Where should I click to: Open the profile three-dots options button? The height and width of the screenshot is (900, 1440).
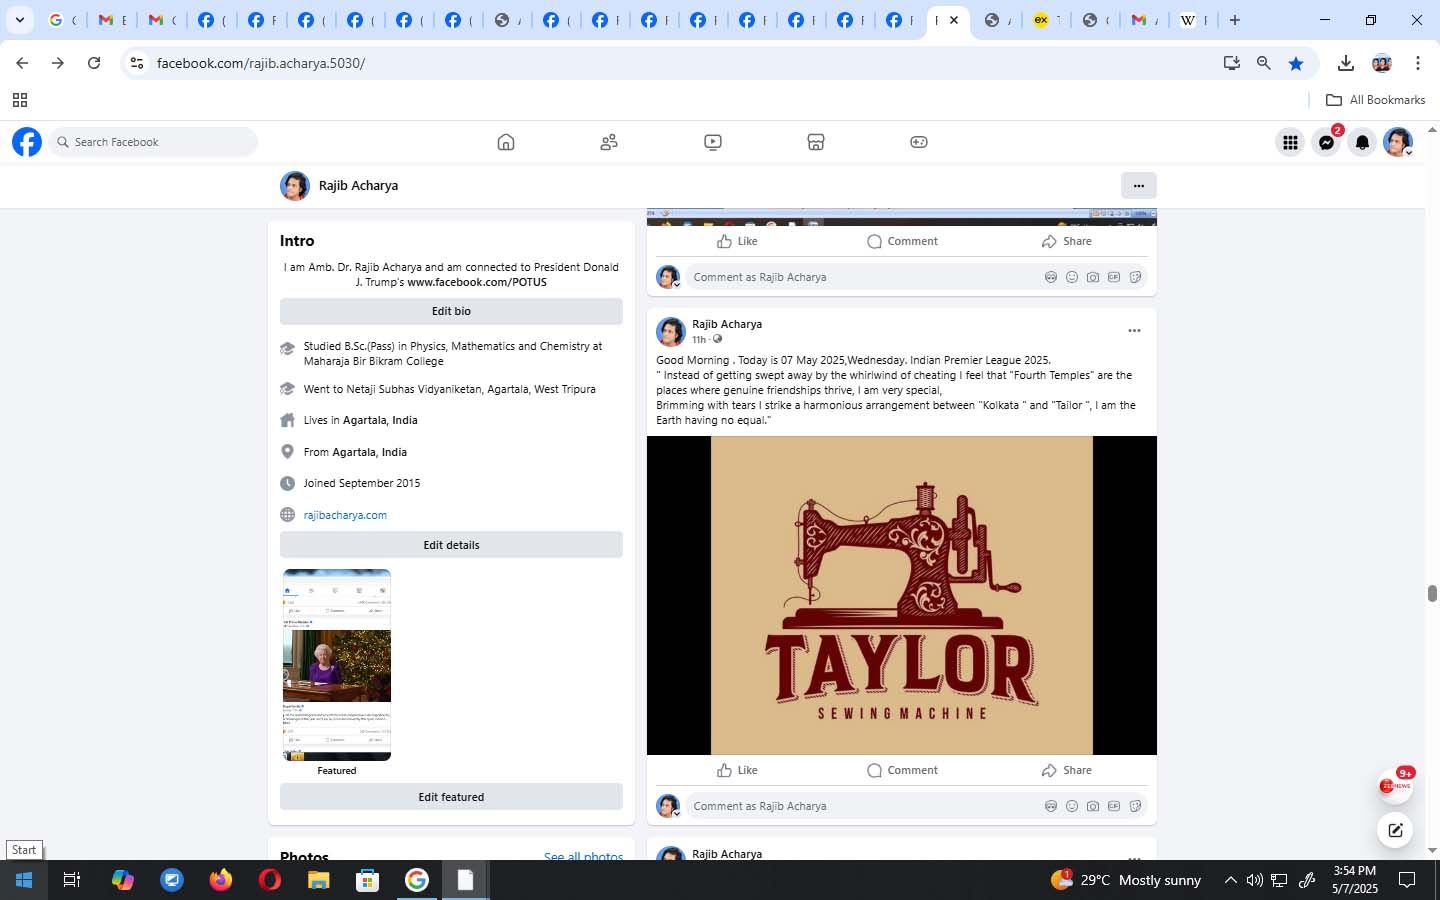pos(1139,185)
